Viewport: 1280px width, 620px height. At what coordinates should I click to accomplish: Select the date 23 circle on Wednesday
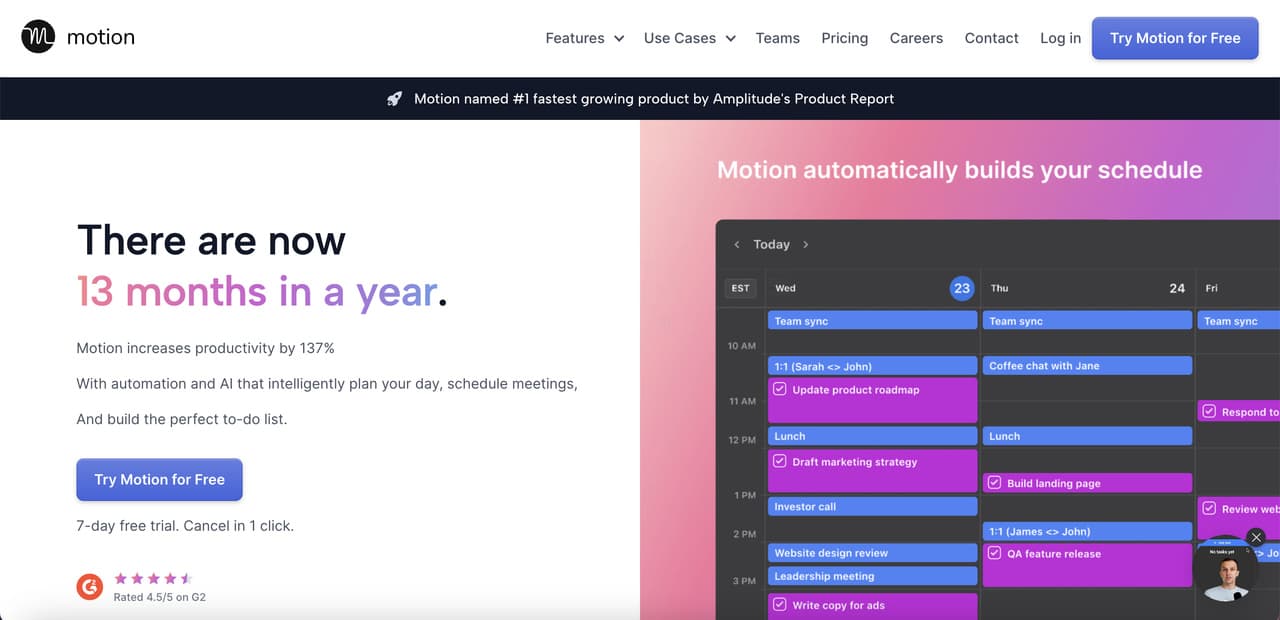coord(961,288)
